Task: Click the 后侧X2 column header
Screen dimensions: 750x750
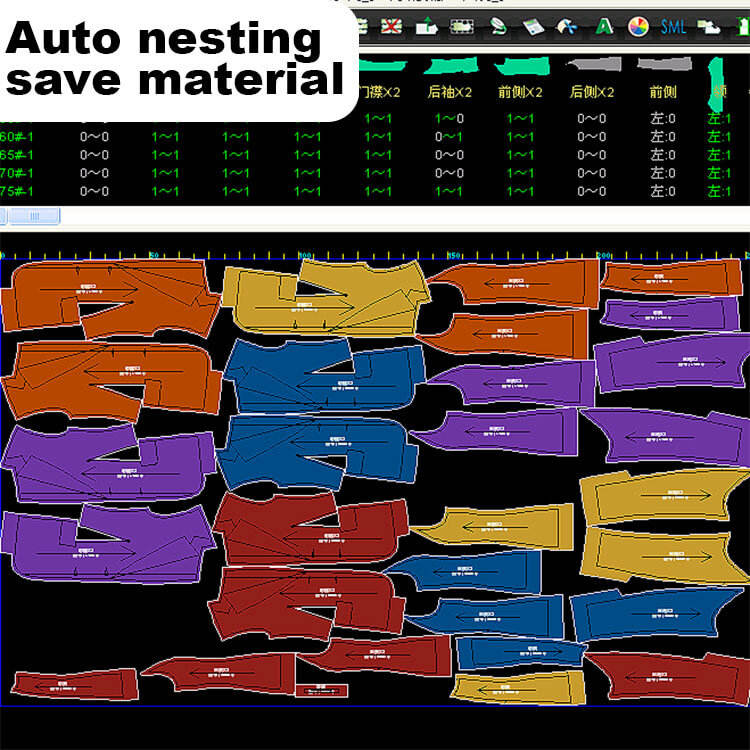Action: (x=592, y=92)
